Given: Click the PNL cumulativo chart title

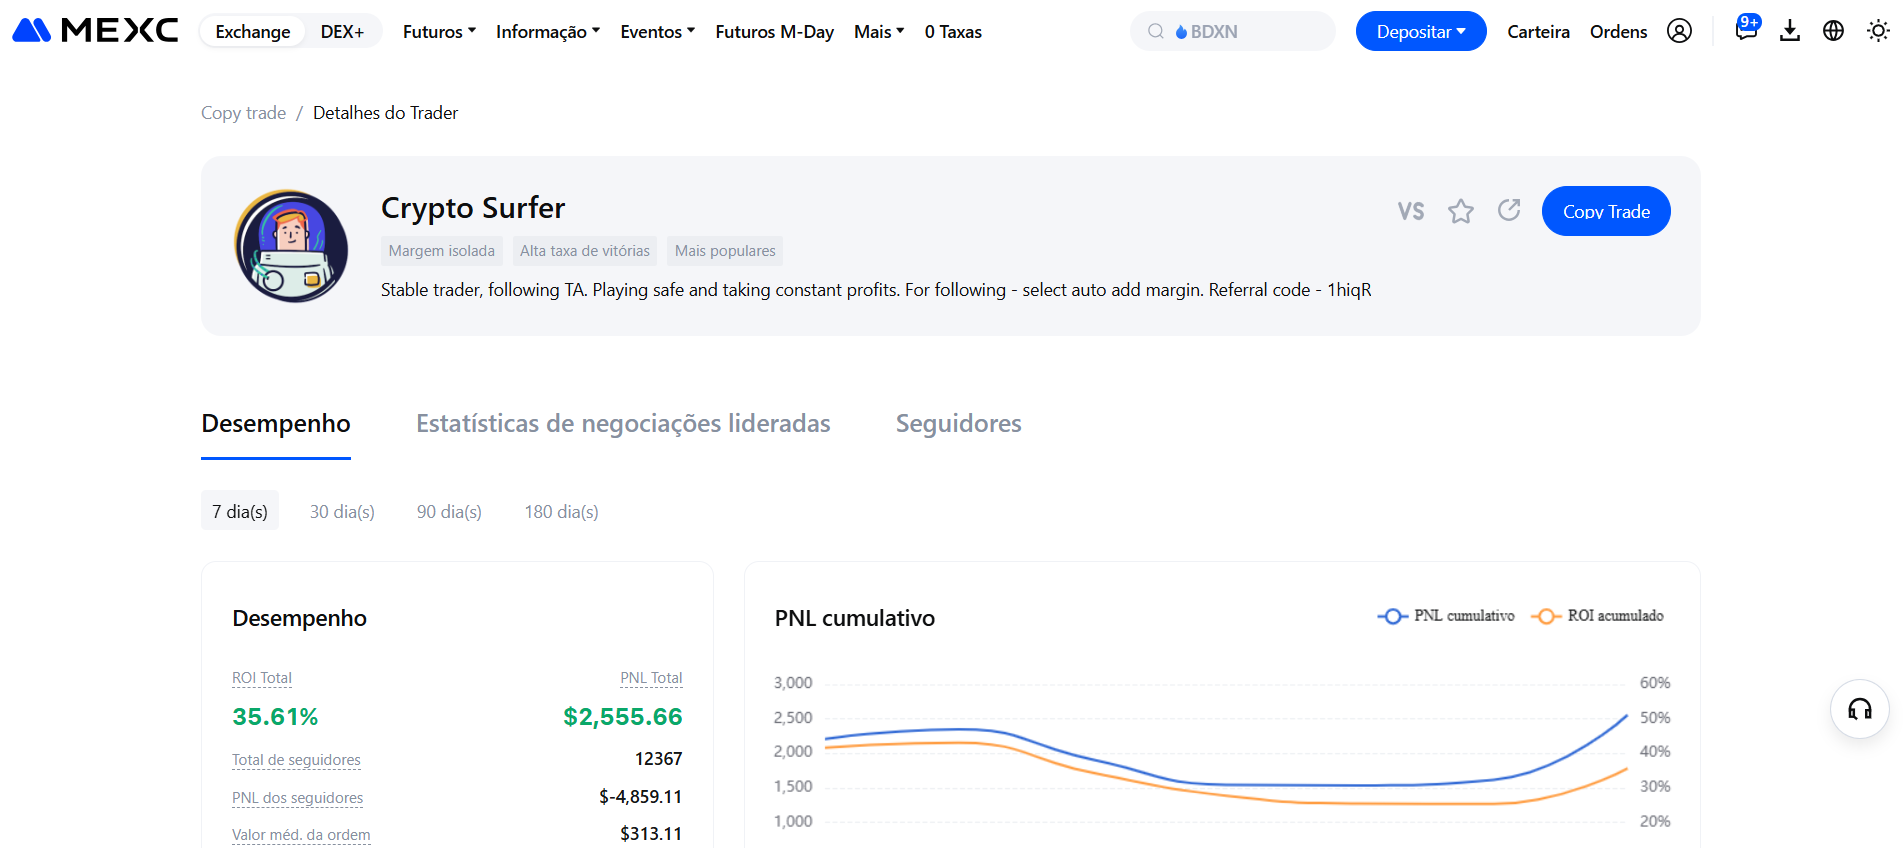Looking at the screenshot, I should (855, 618).
